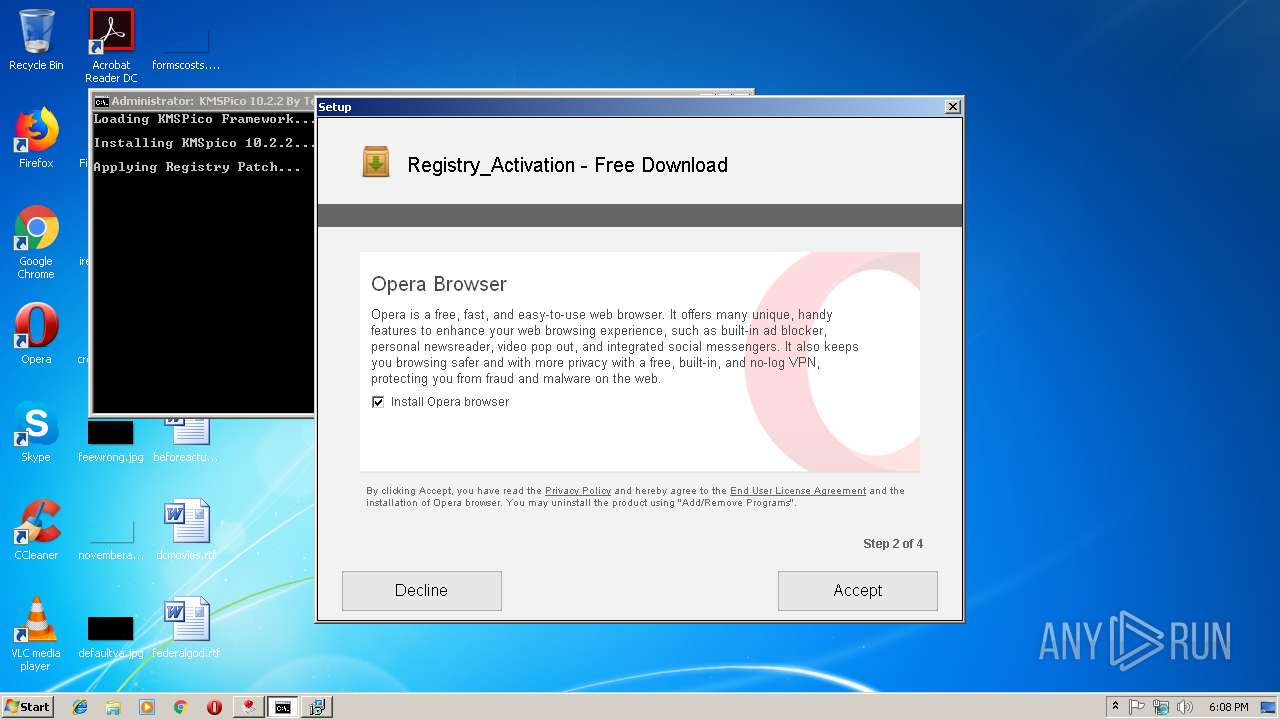Click 'Installing KMSpico 10.2.2...' console line
The height and width of the screenshot is (720, 1280).
point(204,143)
